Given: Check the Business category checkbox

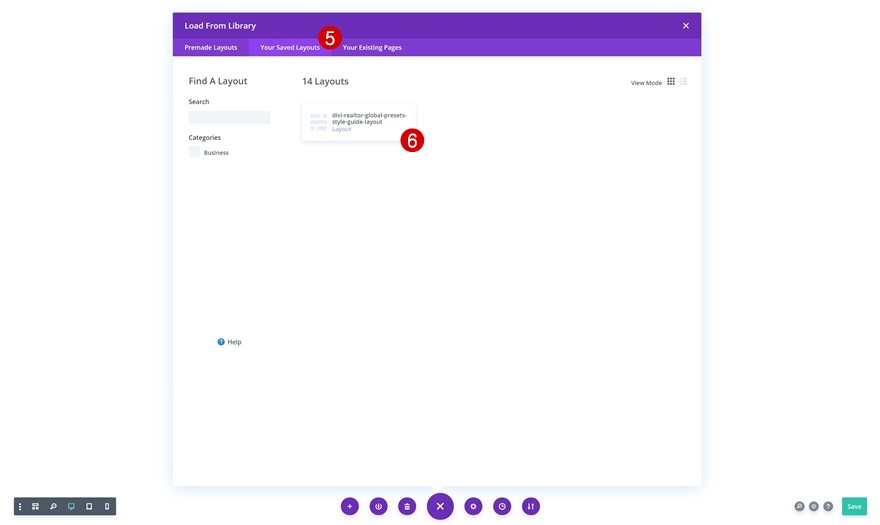Looking at the screenshot, I should pyautogui.click(x=194, y=152).
